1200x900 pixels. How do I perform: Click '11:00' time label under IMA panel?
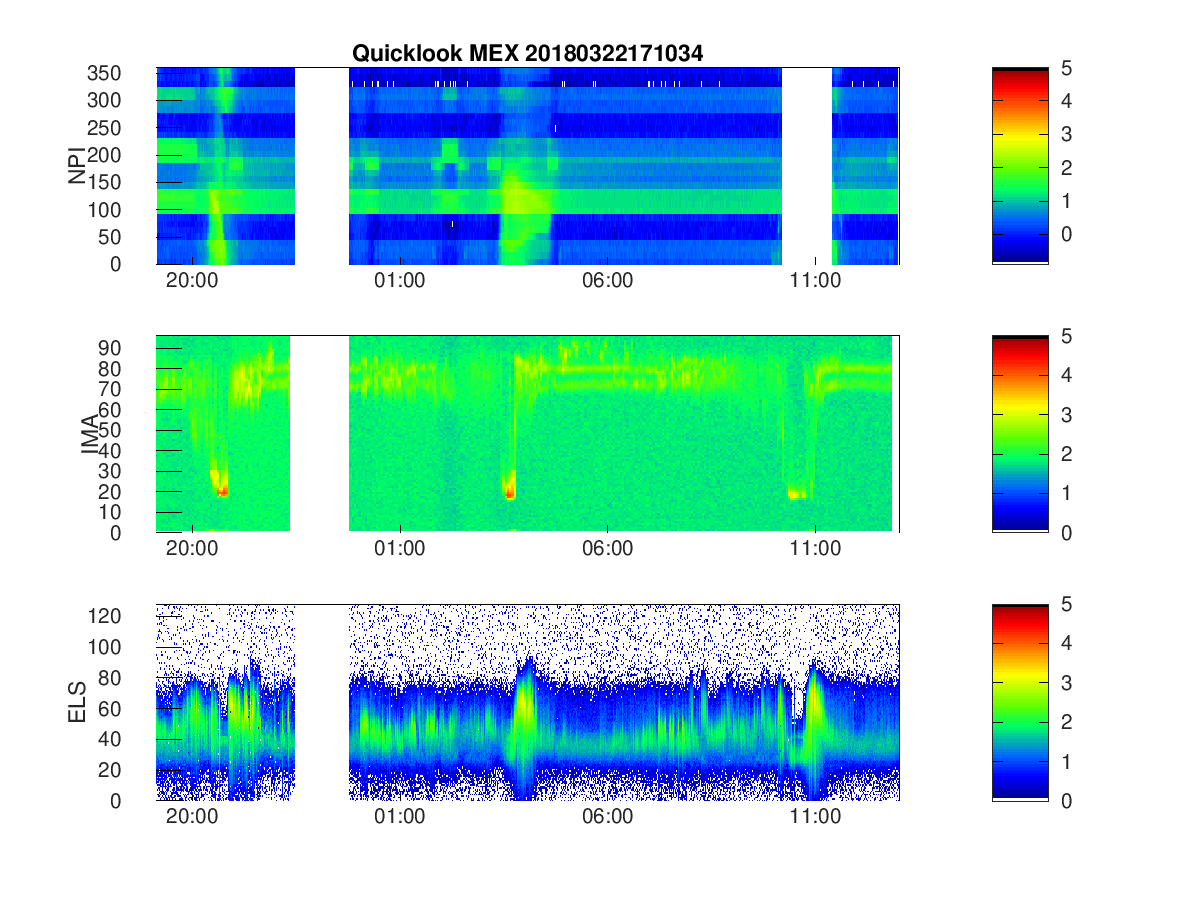tap(816, 550)
